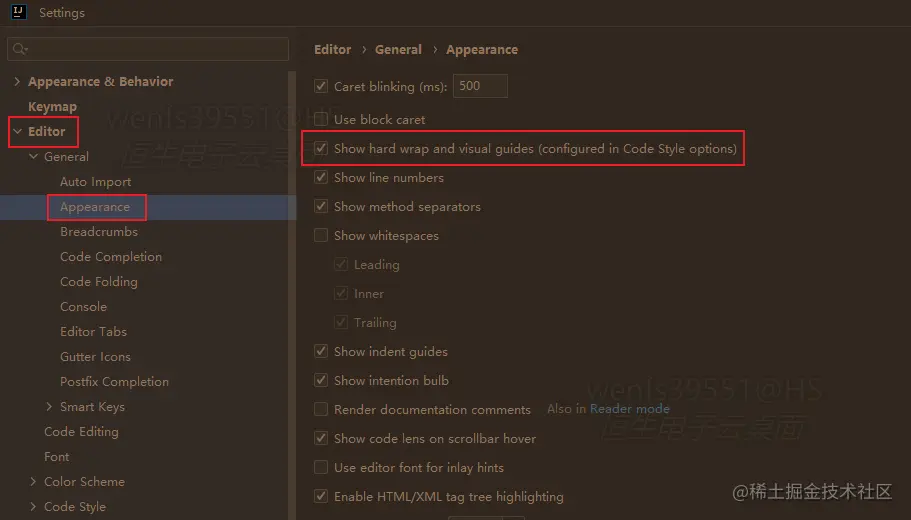Open Code Editing settings
Image resolution: width=911 pixels, height=520 pixels.
click(x=81, y=432)
